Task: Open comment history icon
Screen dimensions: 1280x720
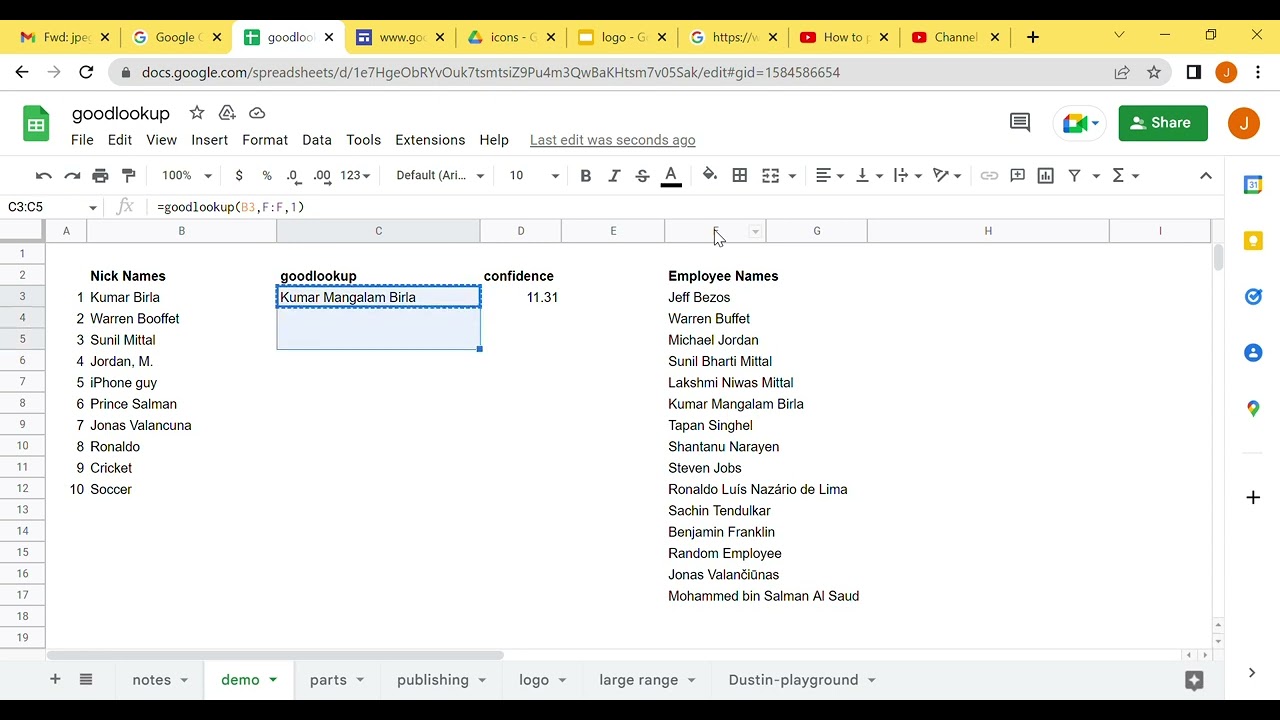Action: (x=1020, y=123)
